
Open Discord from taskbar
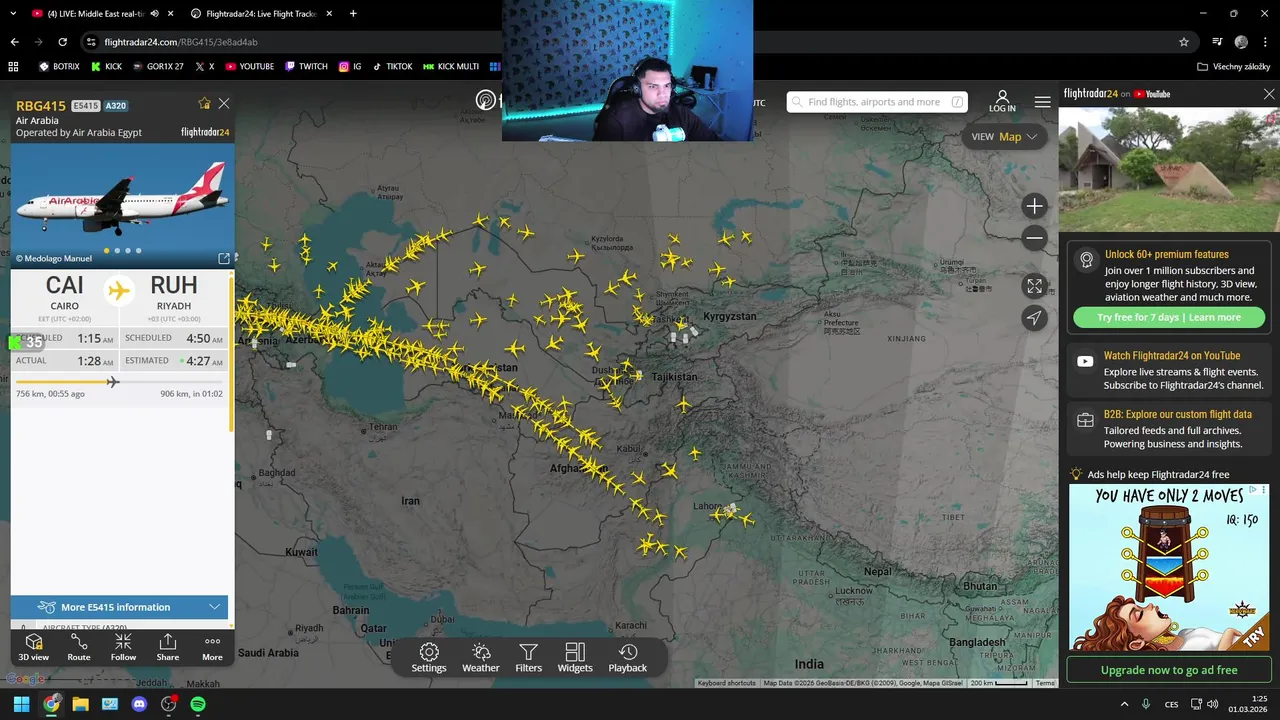139,704
